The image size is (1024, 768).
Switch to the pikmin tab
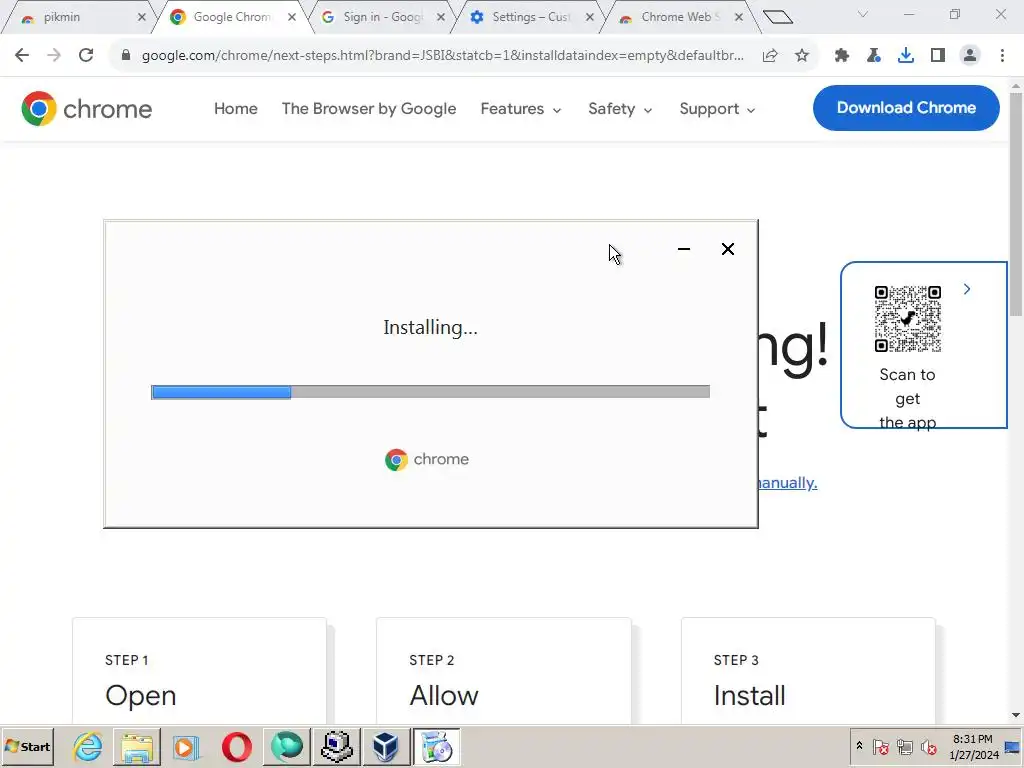click(77, 17)
